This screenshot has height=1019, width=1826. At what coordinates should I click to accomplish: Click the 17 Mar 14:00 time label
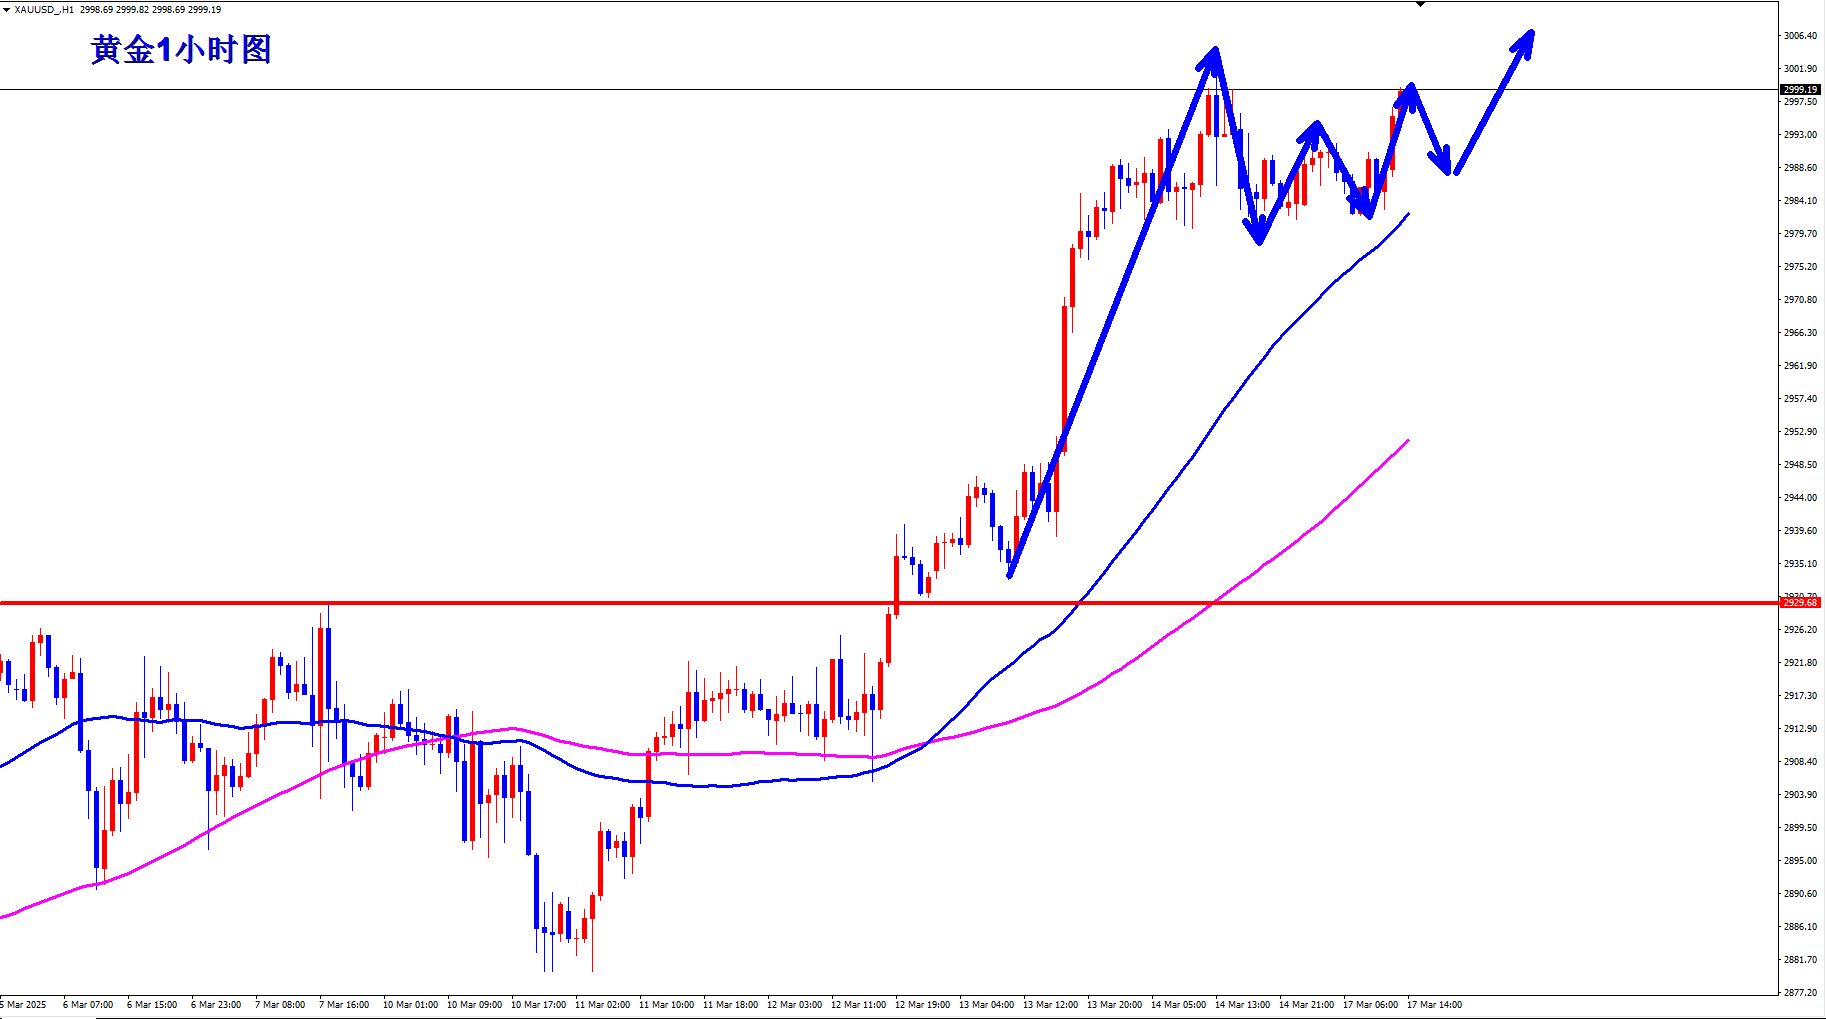pyautogui.click(x=1434, y=1004)
